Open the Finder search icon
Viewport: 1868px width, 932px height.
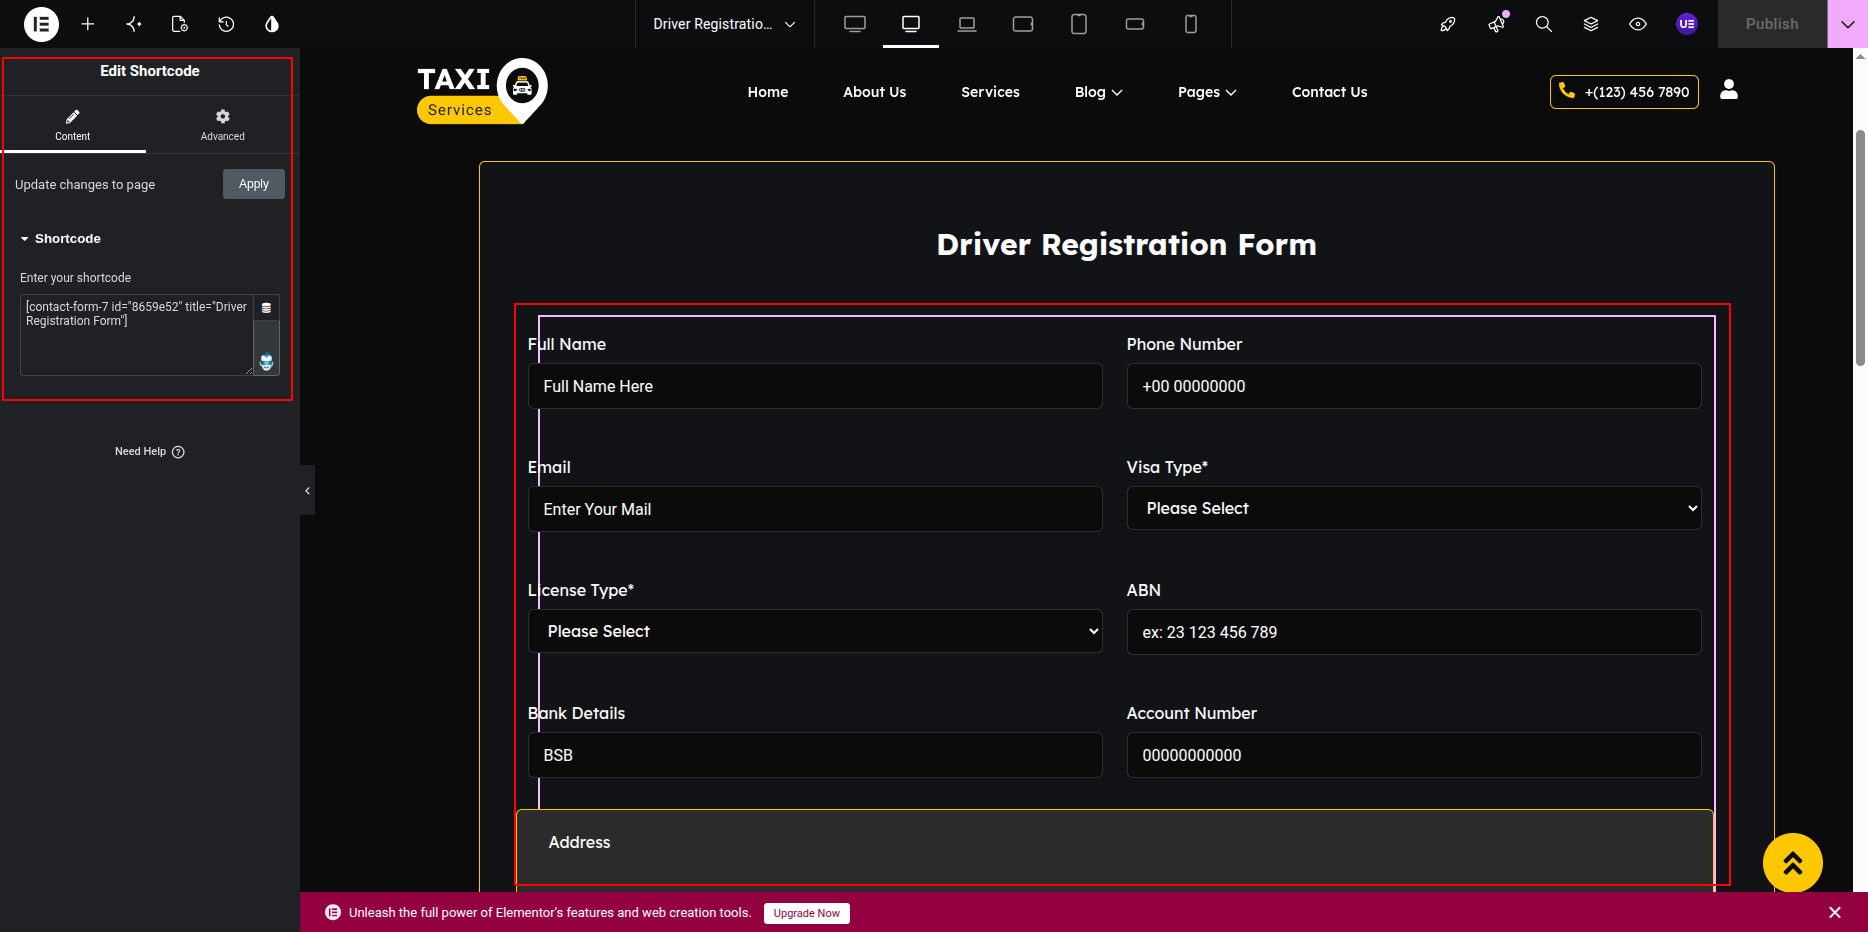tap(1544, 24)
